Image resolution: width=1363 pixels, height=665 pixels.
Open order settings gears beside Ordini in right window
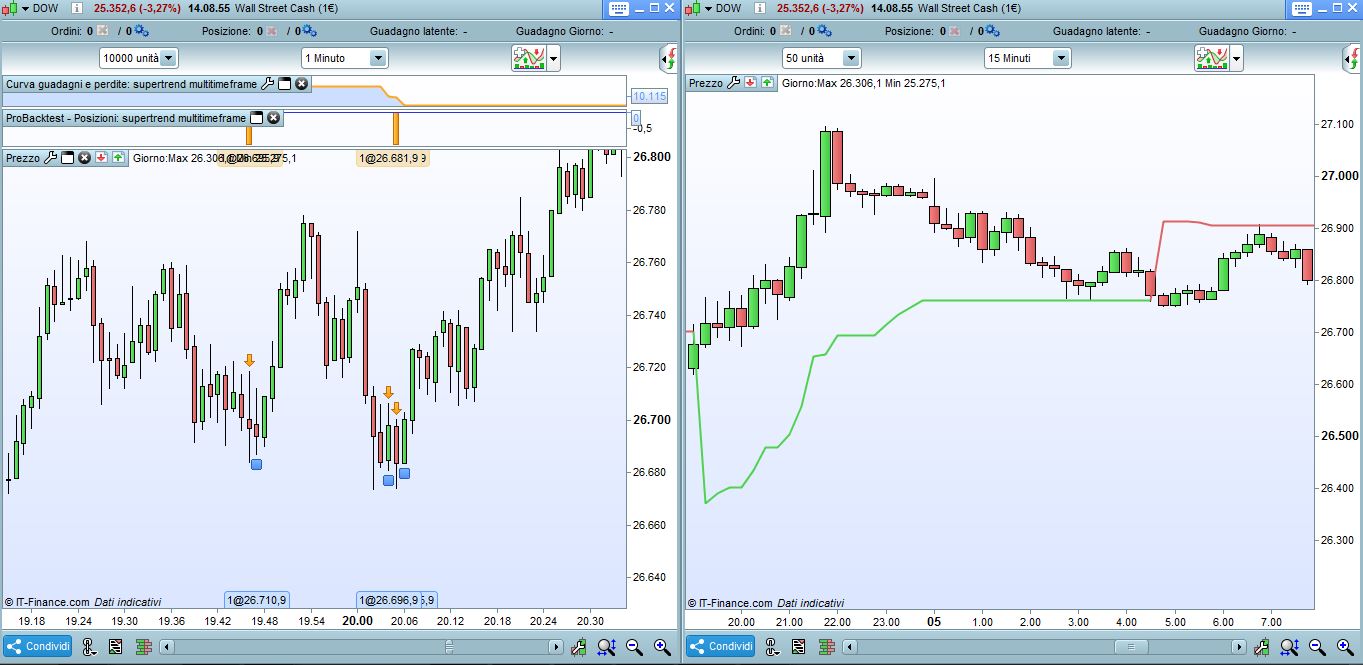823,31
